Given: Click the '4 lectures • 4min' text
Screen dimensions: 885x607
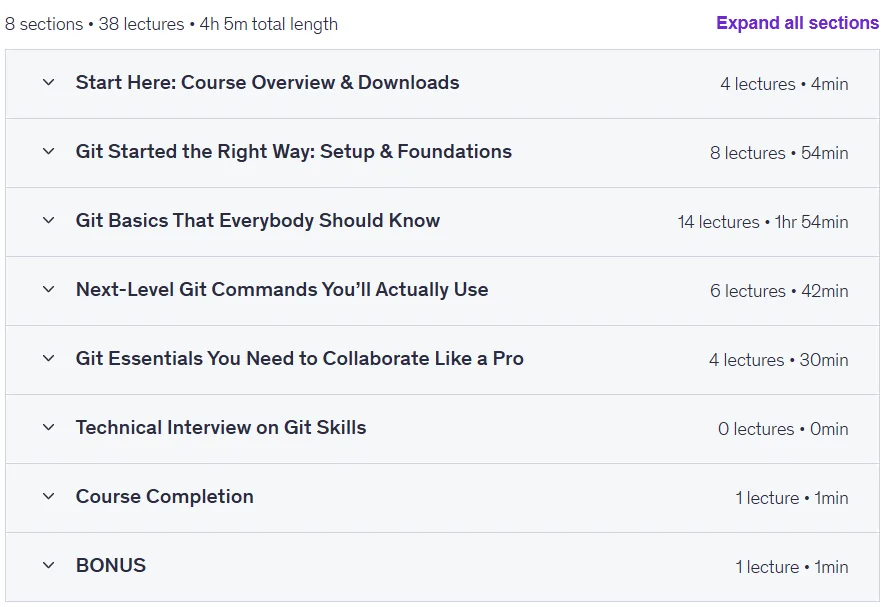Looking at the screenshot, I should coord(784,84).
